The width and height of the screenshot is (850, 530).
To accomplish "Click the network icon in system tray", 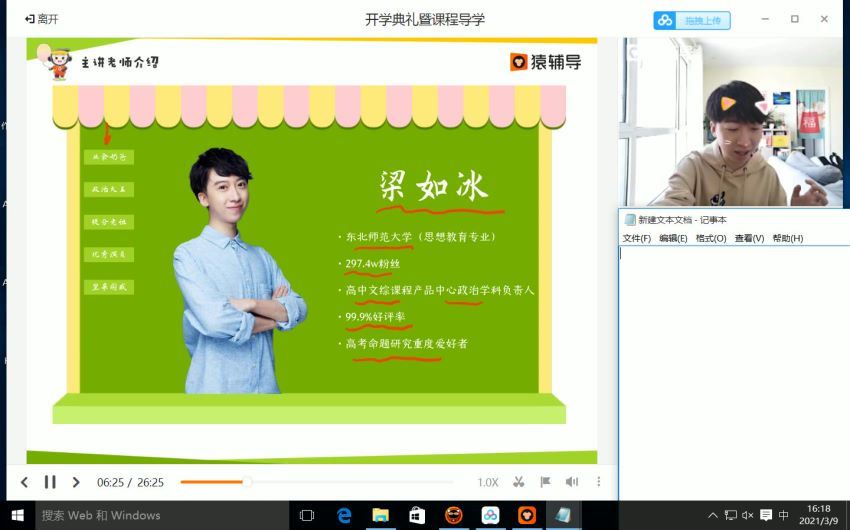I will [x=731, y=515].
